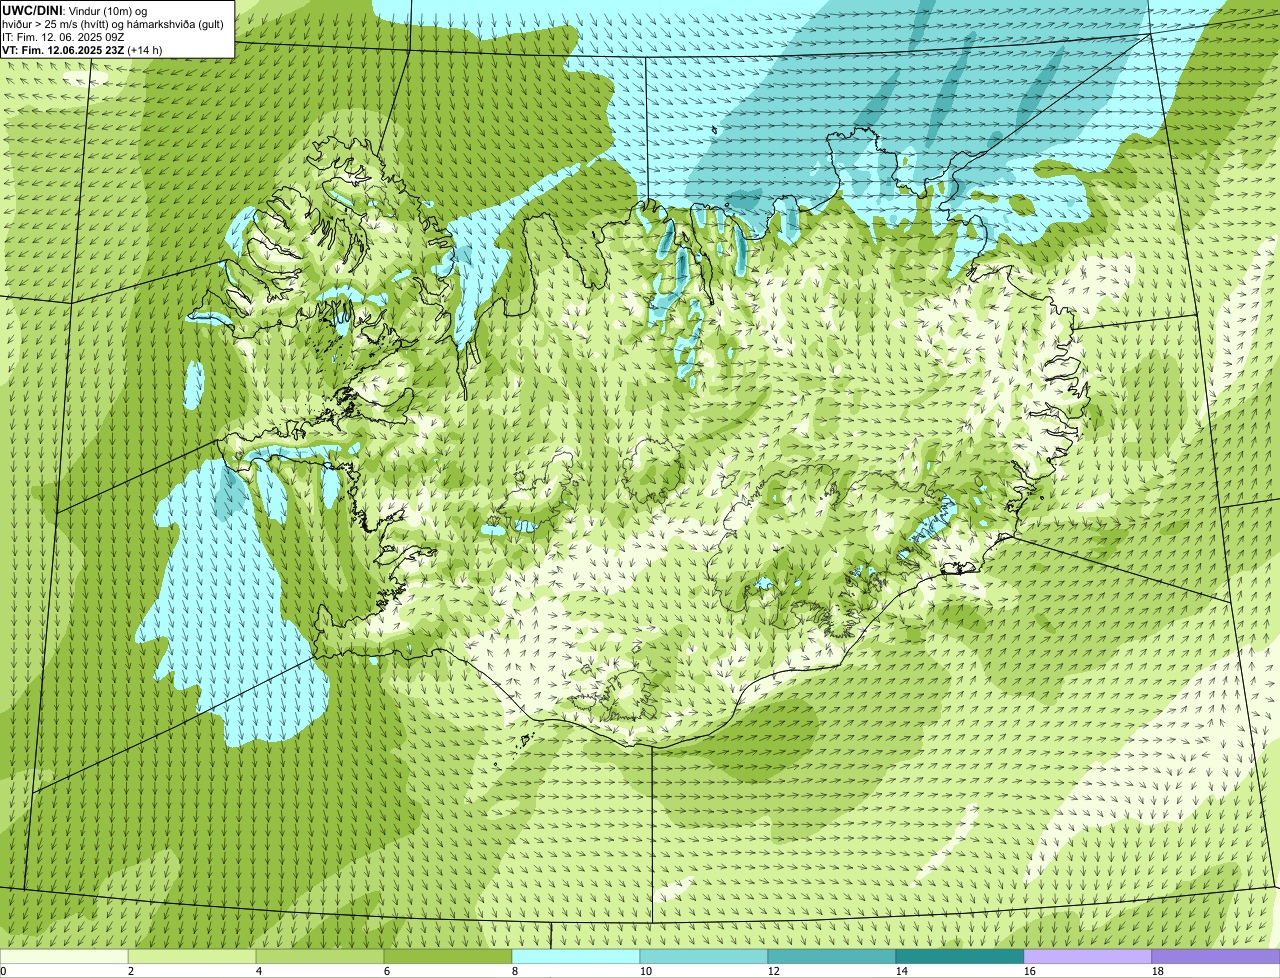1280x978 pixels.
Task: Click the 'IT: Fim. 12. 06. 2025 09Z' line
Action: point(63,36)
